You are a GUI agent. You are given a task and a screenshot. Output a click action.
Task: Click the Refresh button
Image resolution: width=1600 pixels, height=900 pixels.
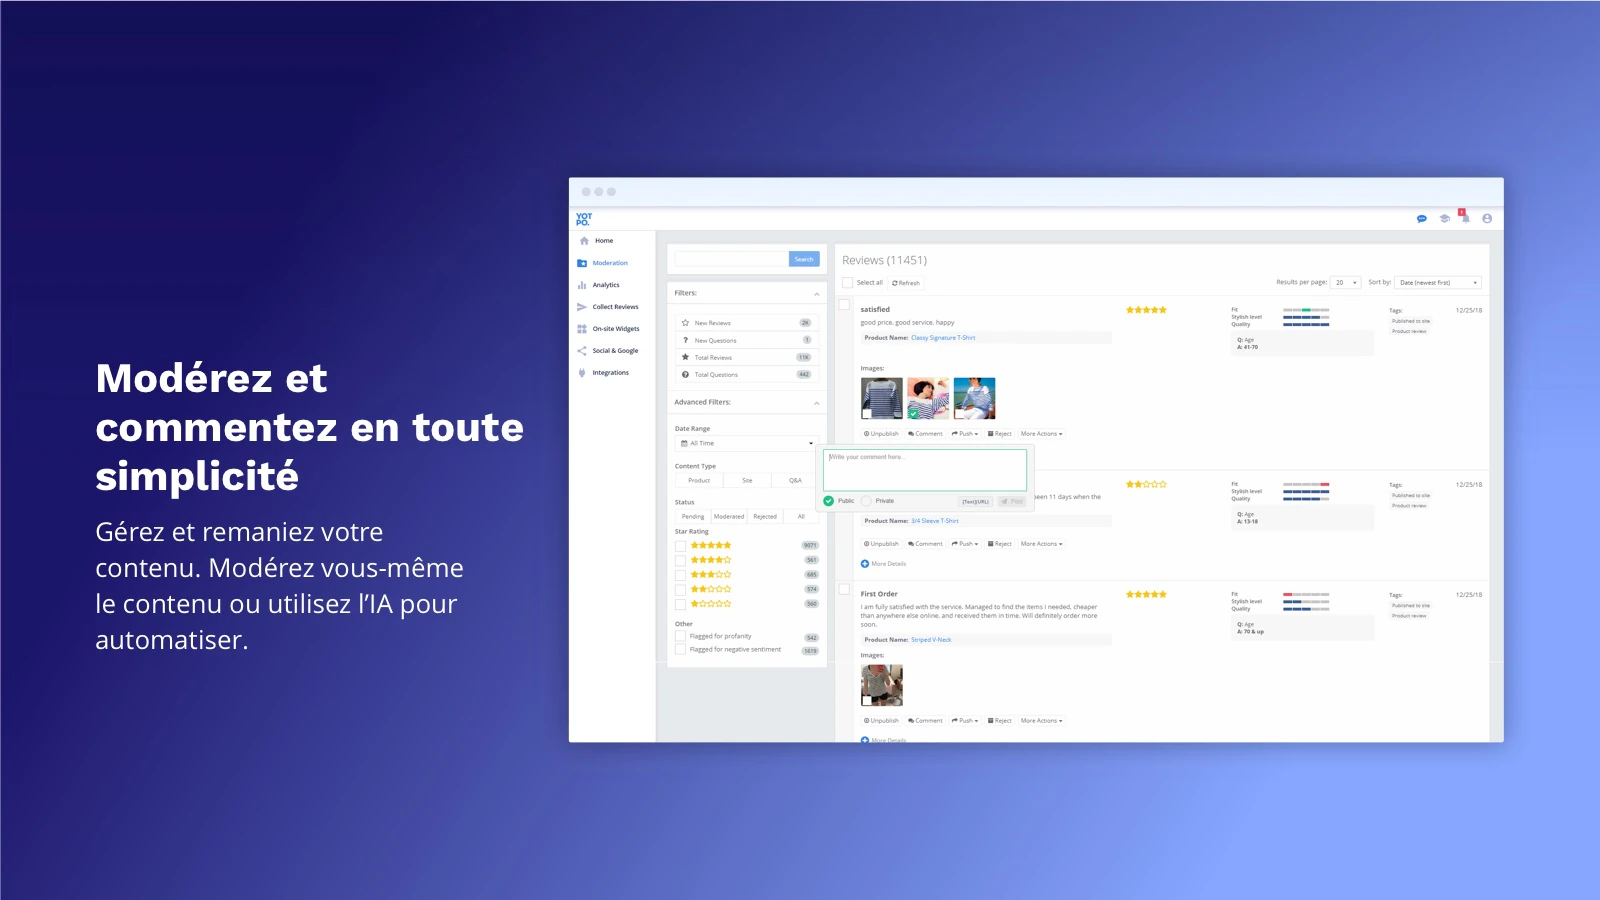906,283
